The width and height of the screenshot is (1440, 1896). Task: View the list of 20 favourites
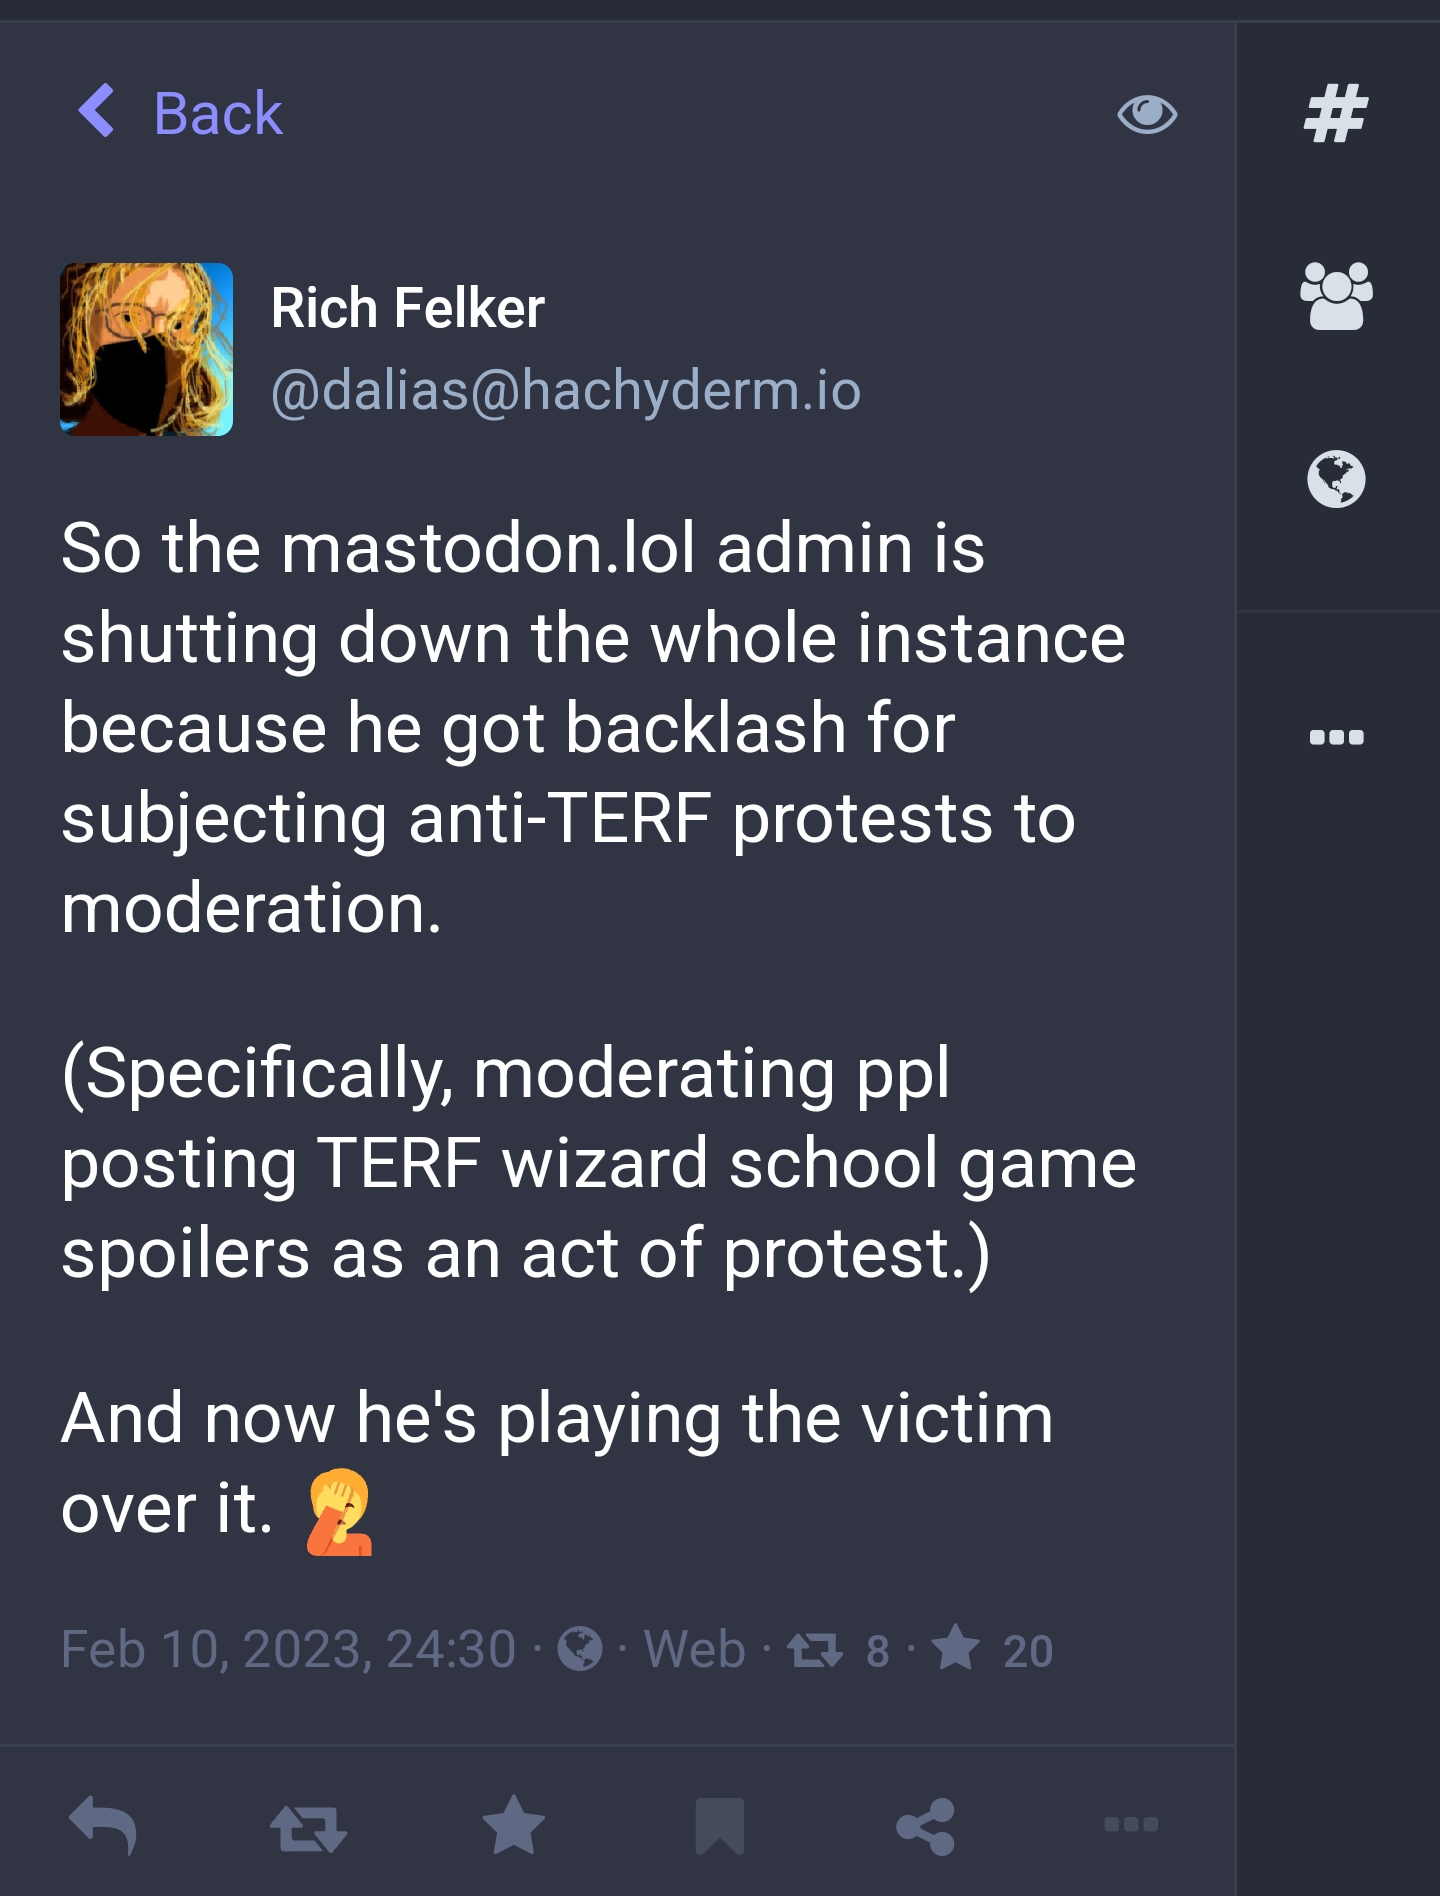(992, 1650)
